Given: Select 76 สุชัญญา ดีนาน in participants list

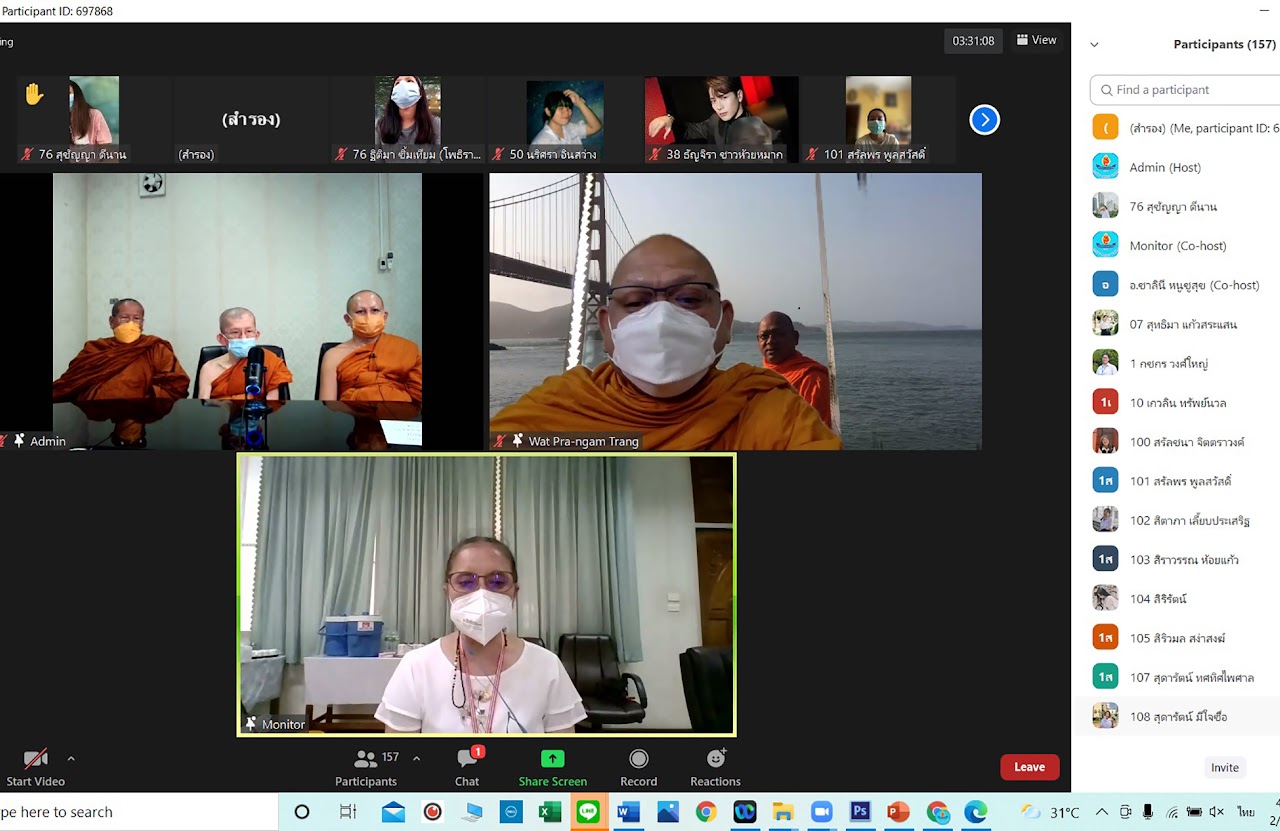Looking at the screenshot, I should (x=1180, y=206).
